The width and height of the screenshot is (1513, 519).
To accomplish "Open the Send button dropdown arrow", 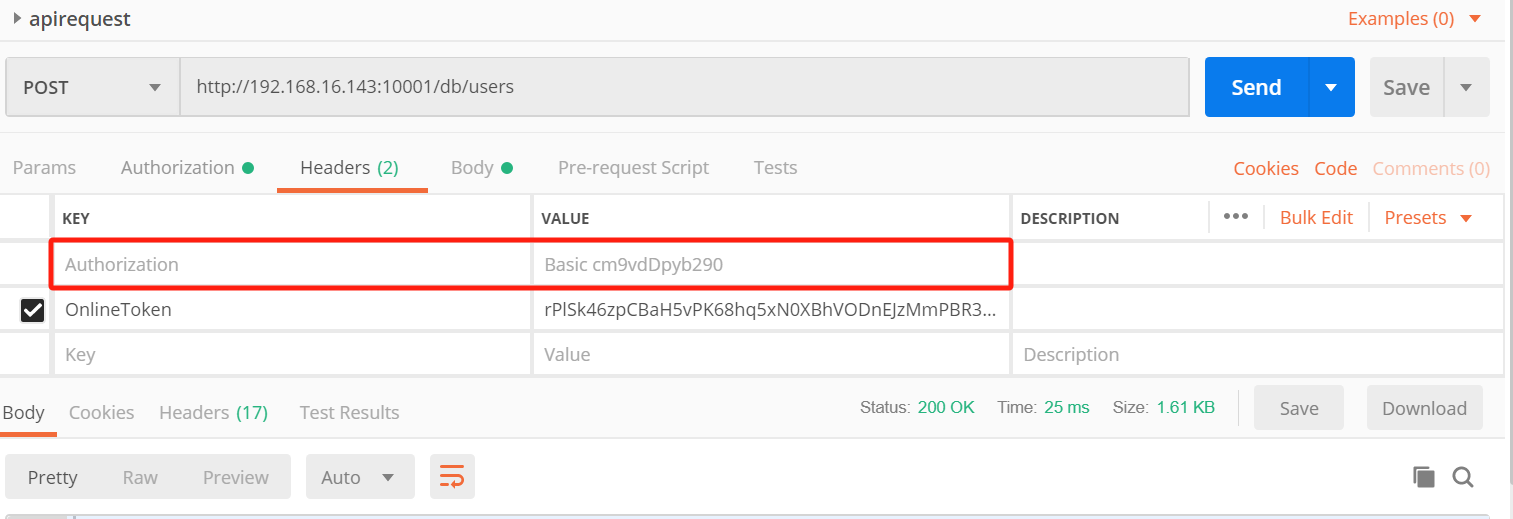I will tap(1331, 87).
